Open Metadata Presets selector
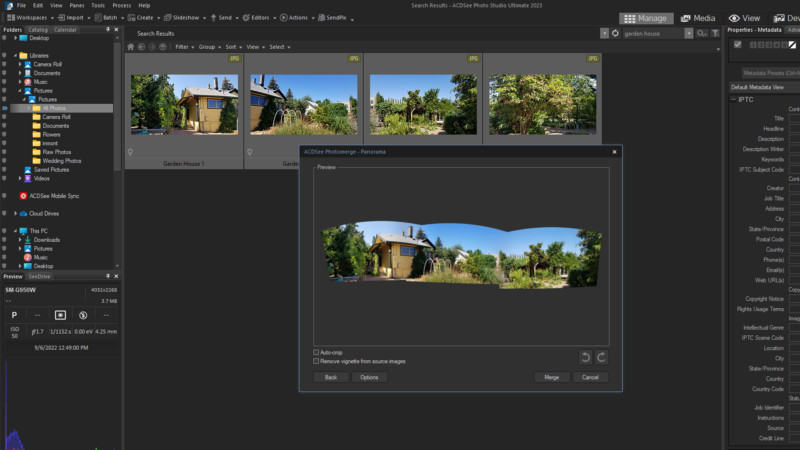Image resolution: width=800 pixels, height=450 pixels. pos(770,73)
